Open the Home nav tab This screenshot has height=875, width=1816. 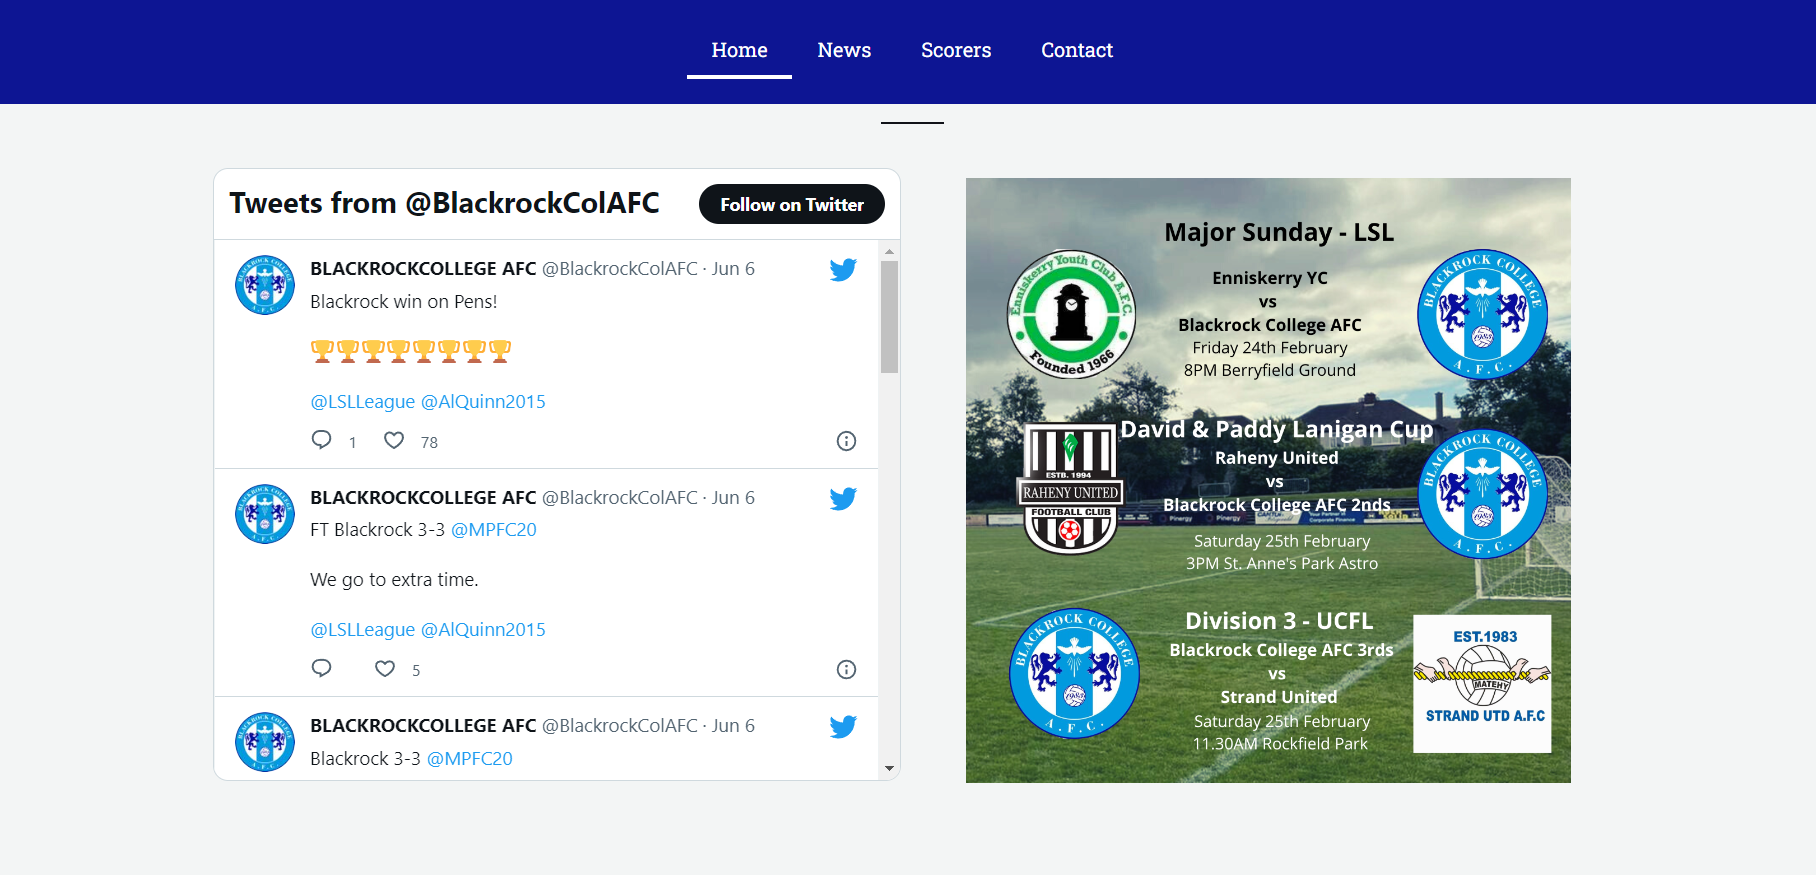point(739,50)
